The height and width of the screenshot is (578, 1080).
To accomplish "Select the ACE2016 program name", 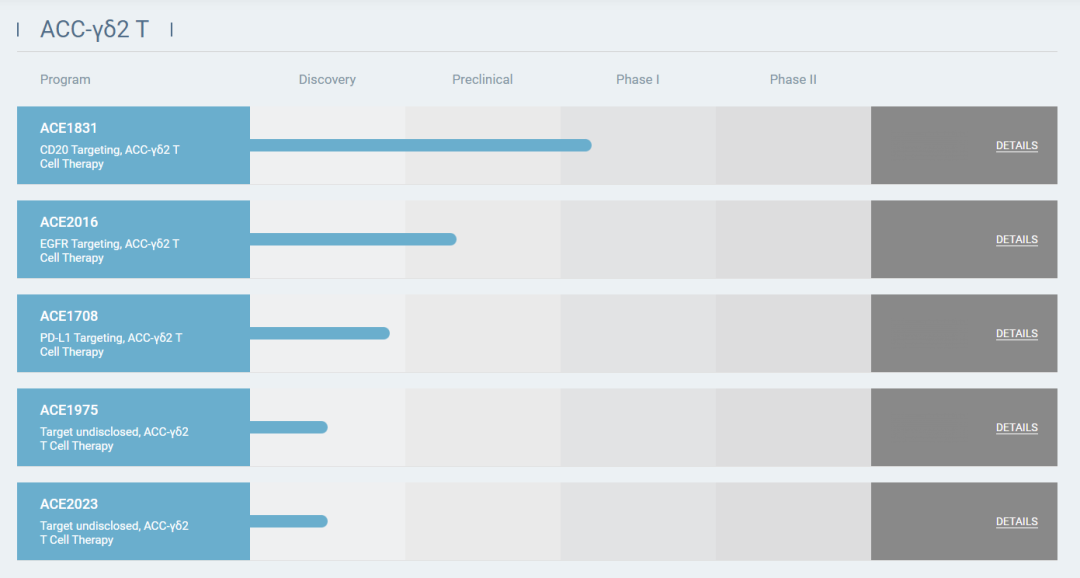I will 69,223.
